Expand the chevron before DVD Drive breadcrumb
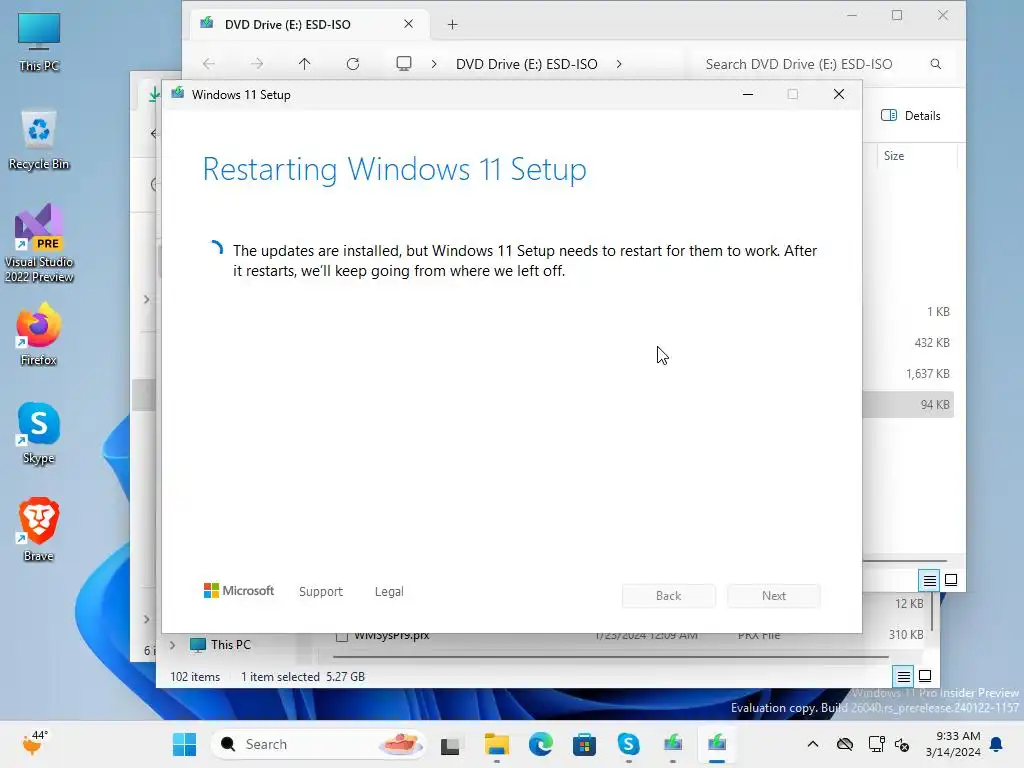1024x768 pixels. pos(434,64)
